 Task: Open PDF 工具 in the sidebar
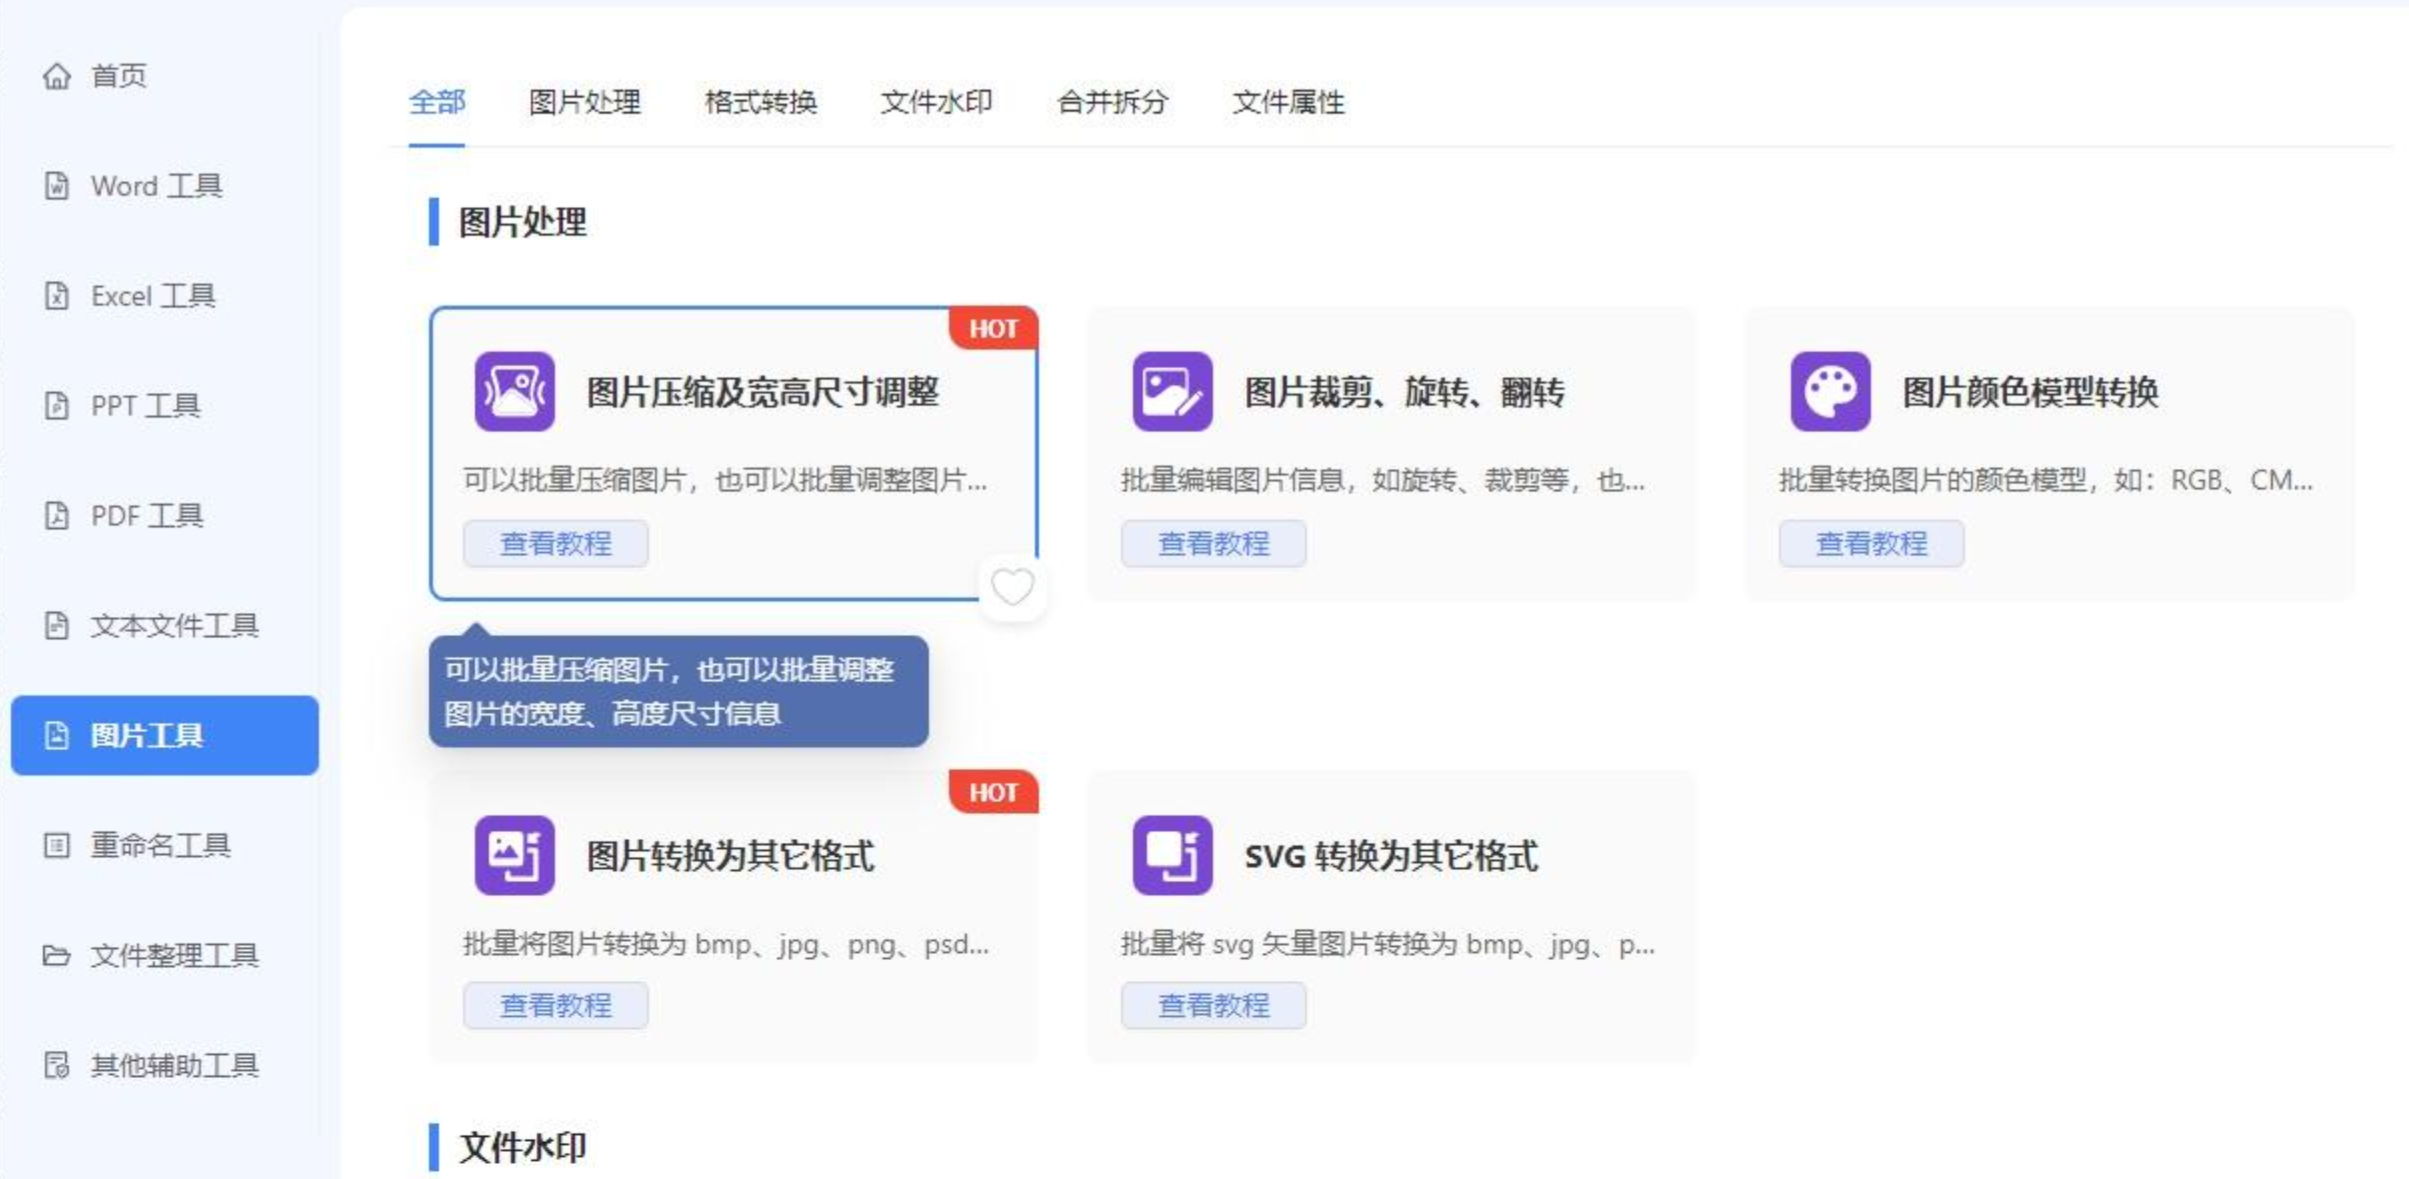point(147,516)
